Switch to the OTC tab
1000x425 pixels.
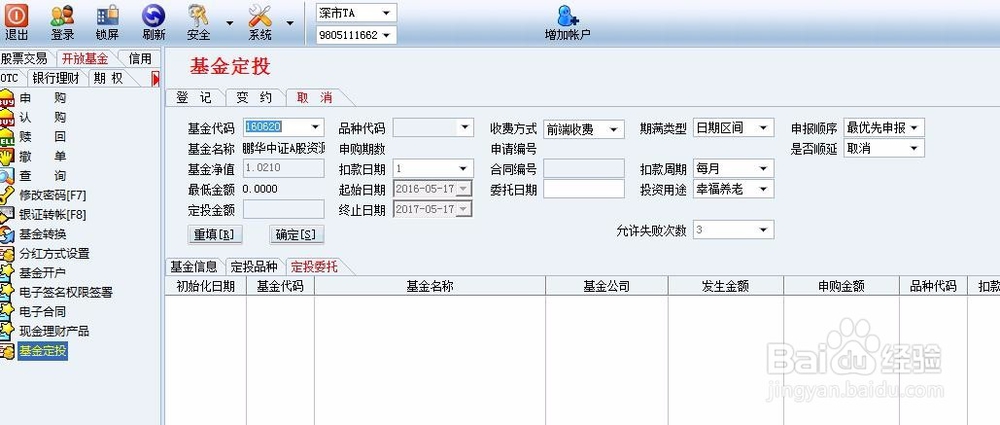[10, 78]
